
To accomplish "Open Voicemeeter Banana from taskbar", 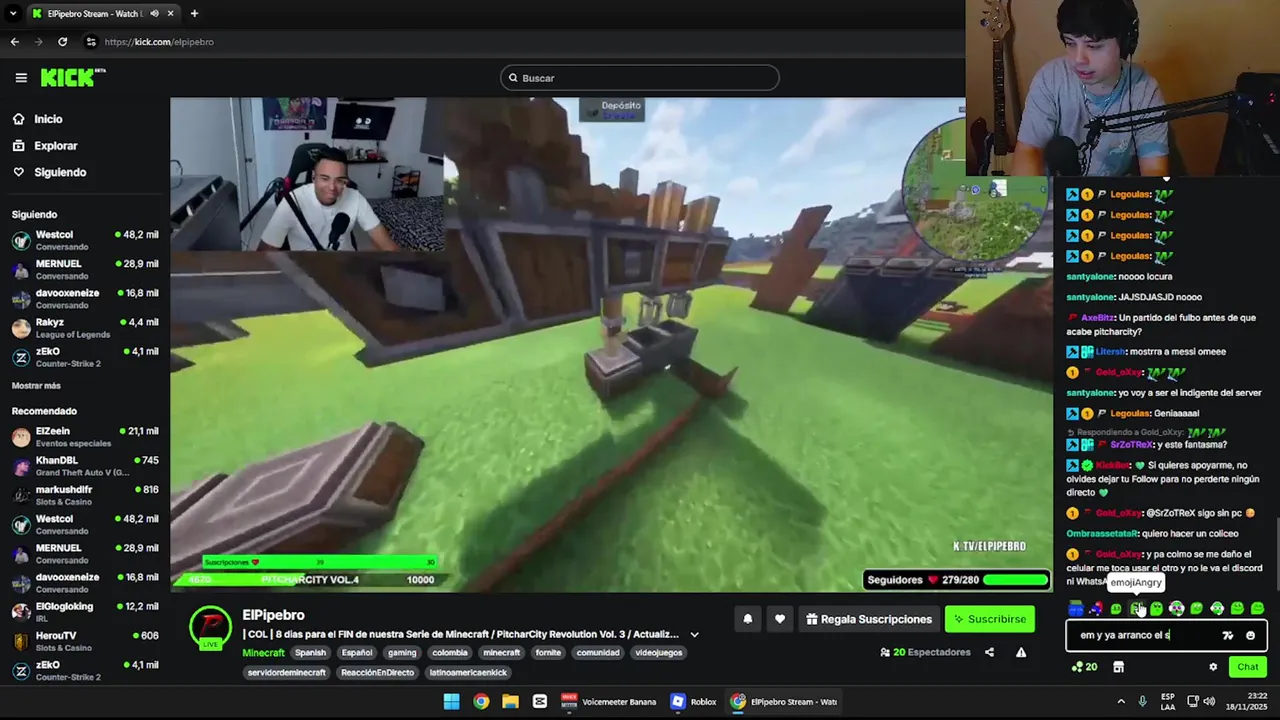I will pos(609,701).
